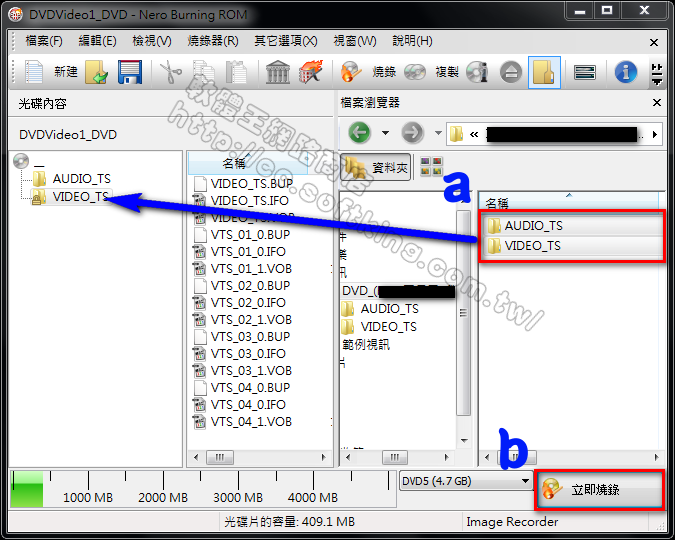This screenshot has height=540, width=675.
Task: Toggle the Folders (資料夾) view button
Action: [375, 168]
